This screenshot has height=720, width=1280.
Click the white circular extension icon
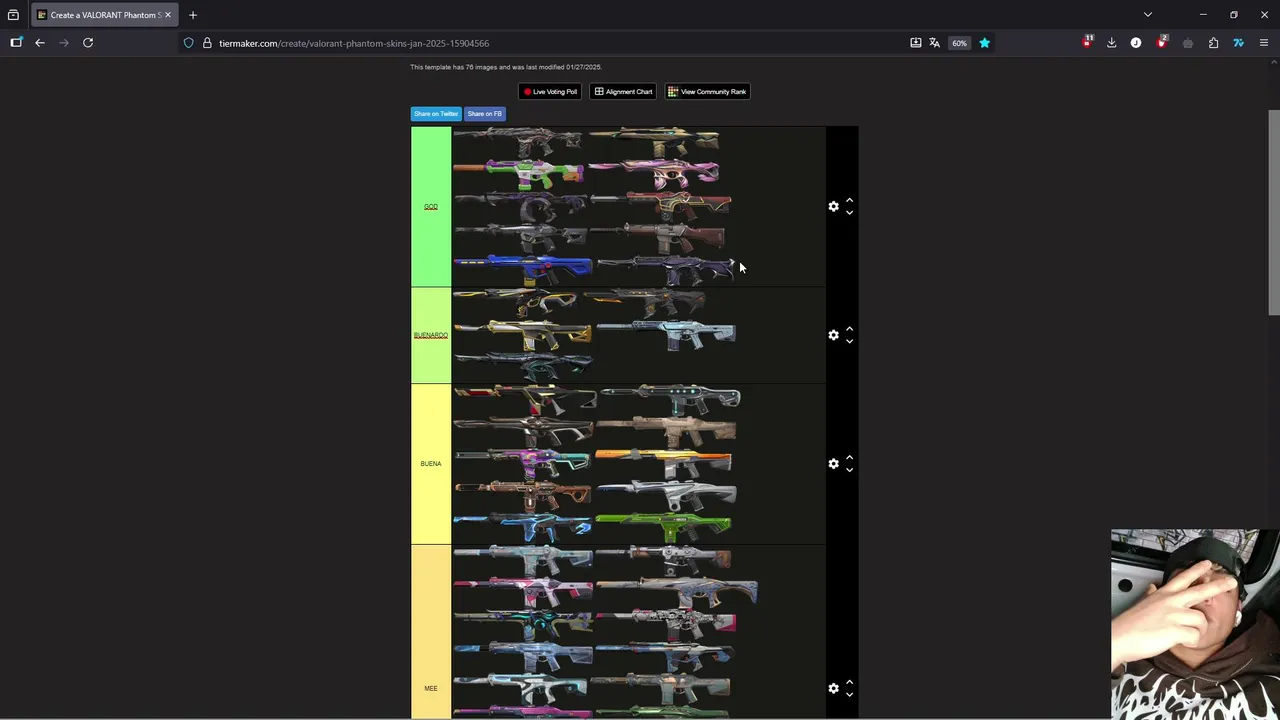(1136, 43)
